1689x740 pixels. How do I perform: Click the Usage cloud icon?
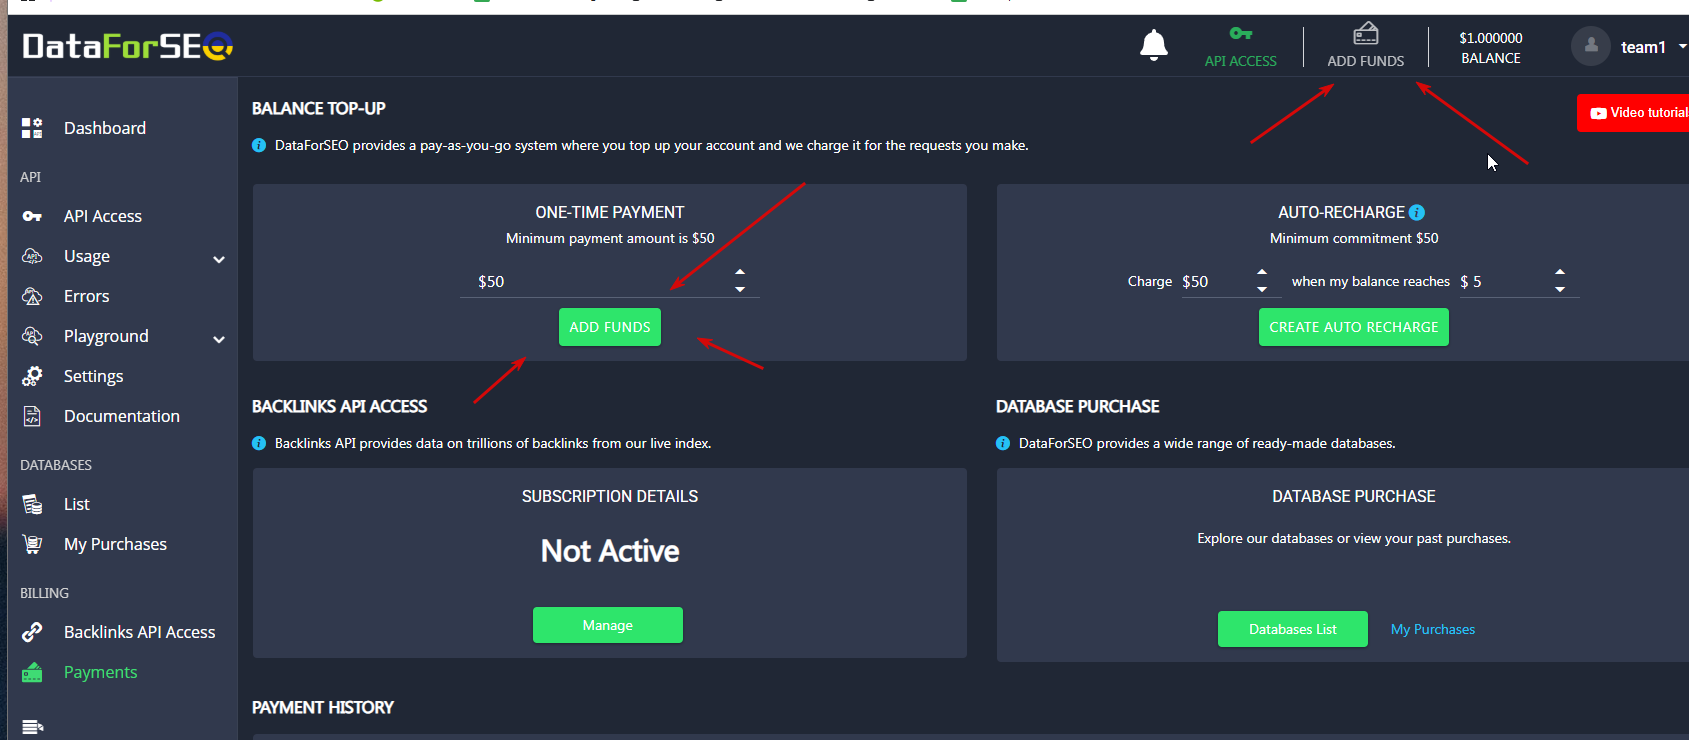pyautogui.click(x=32, y=256)
